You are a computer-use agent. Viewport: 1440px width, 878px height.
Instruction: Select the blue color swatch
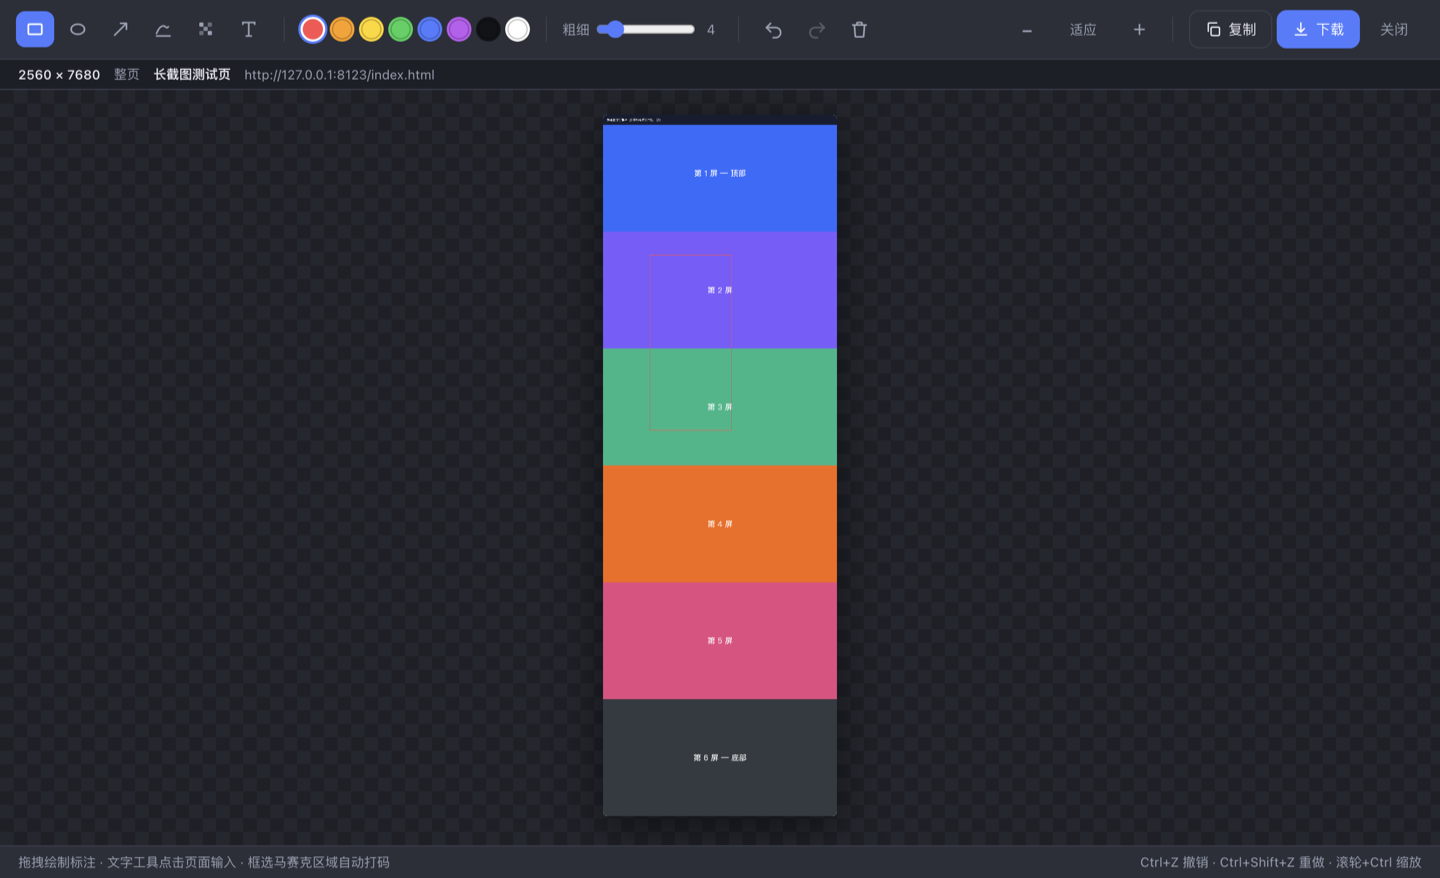[x=430, y=30]
